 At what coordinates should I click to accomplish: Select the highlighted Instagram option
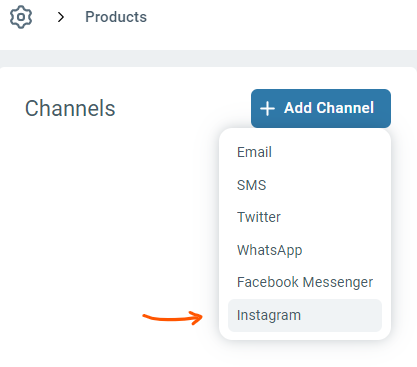coord(305,315)
